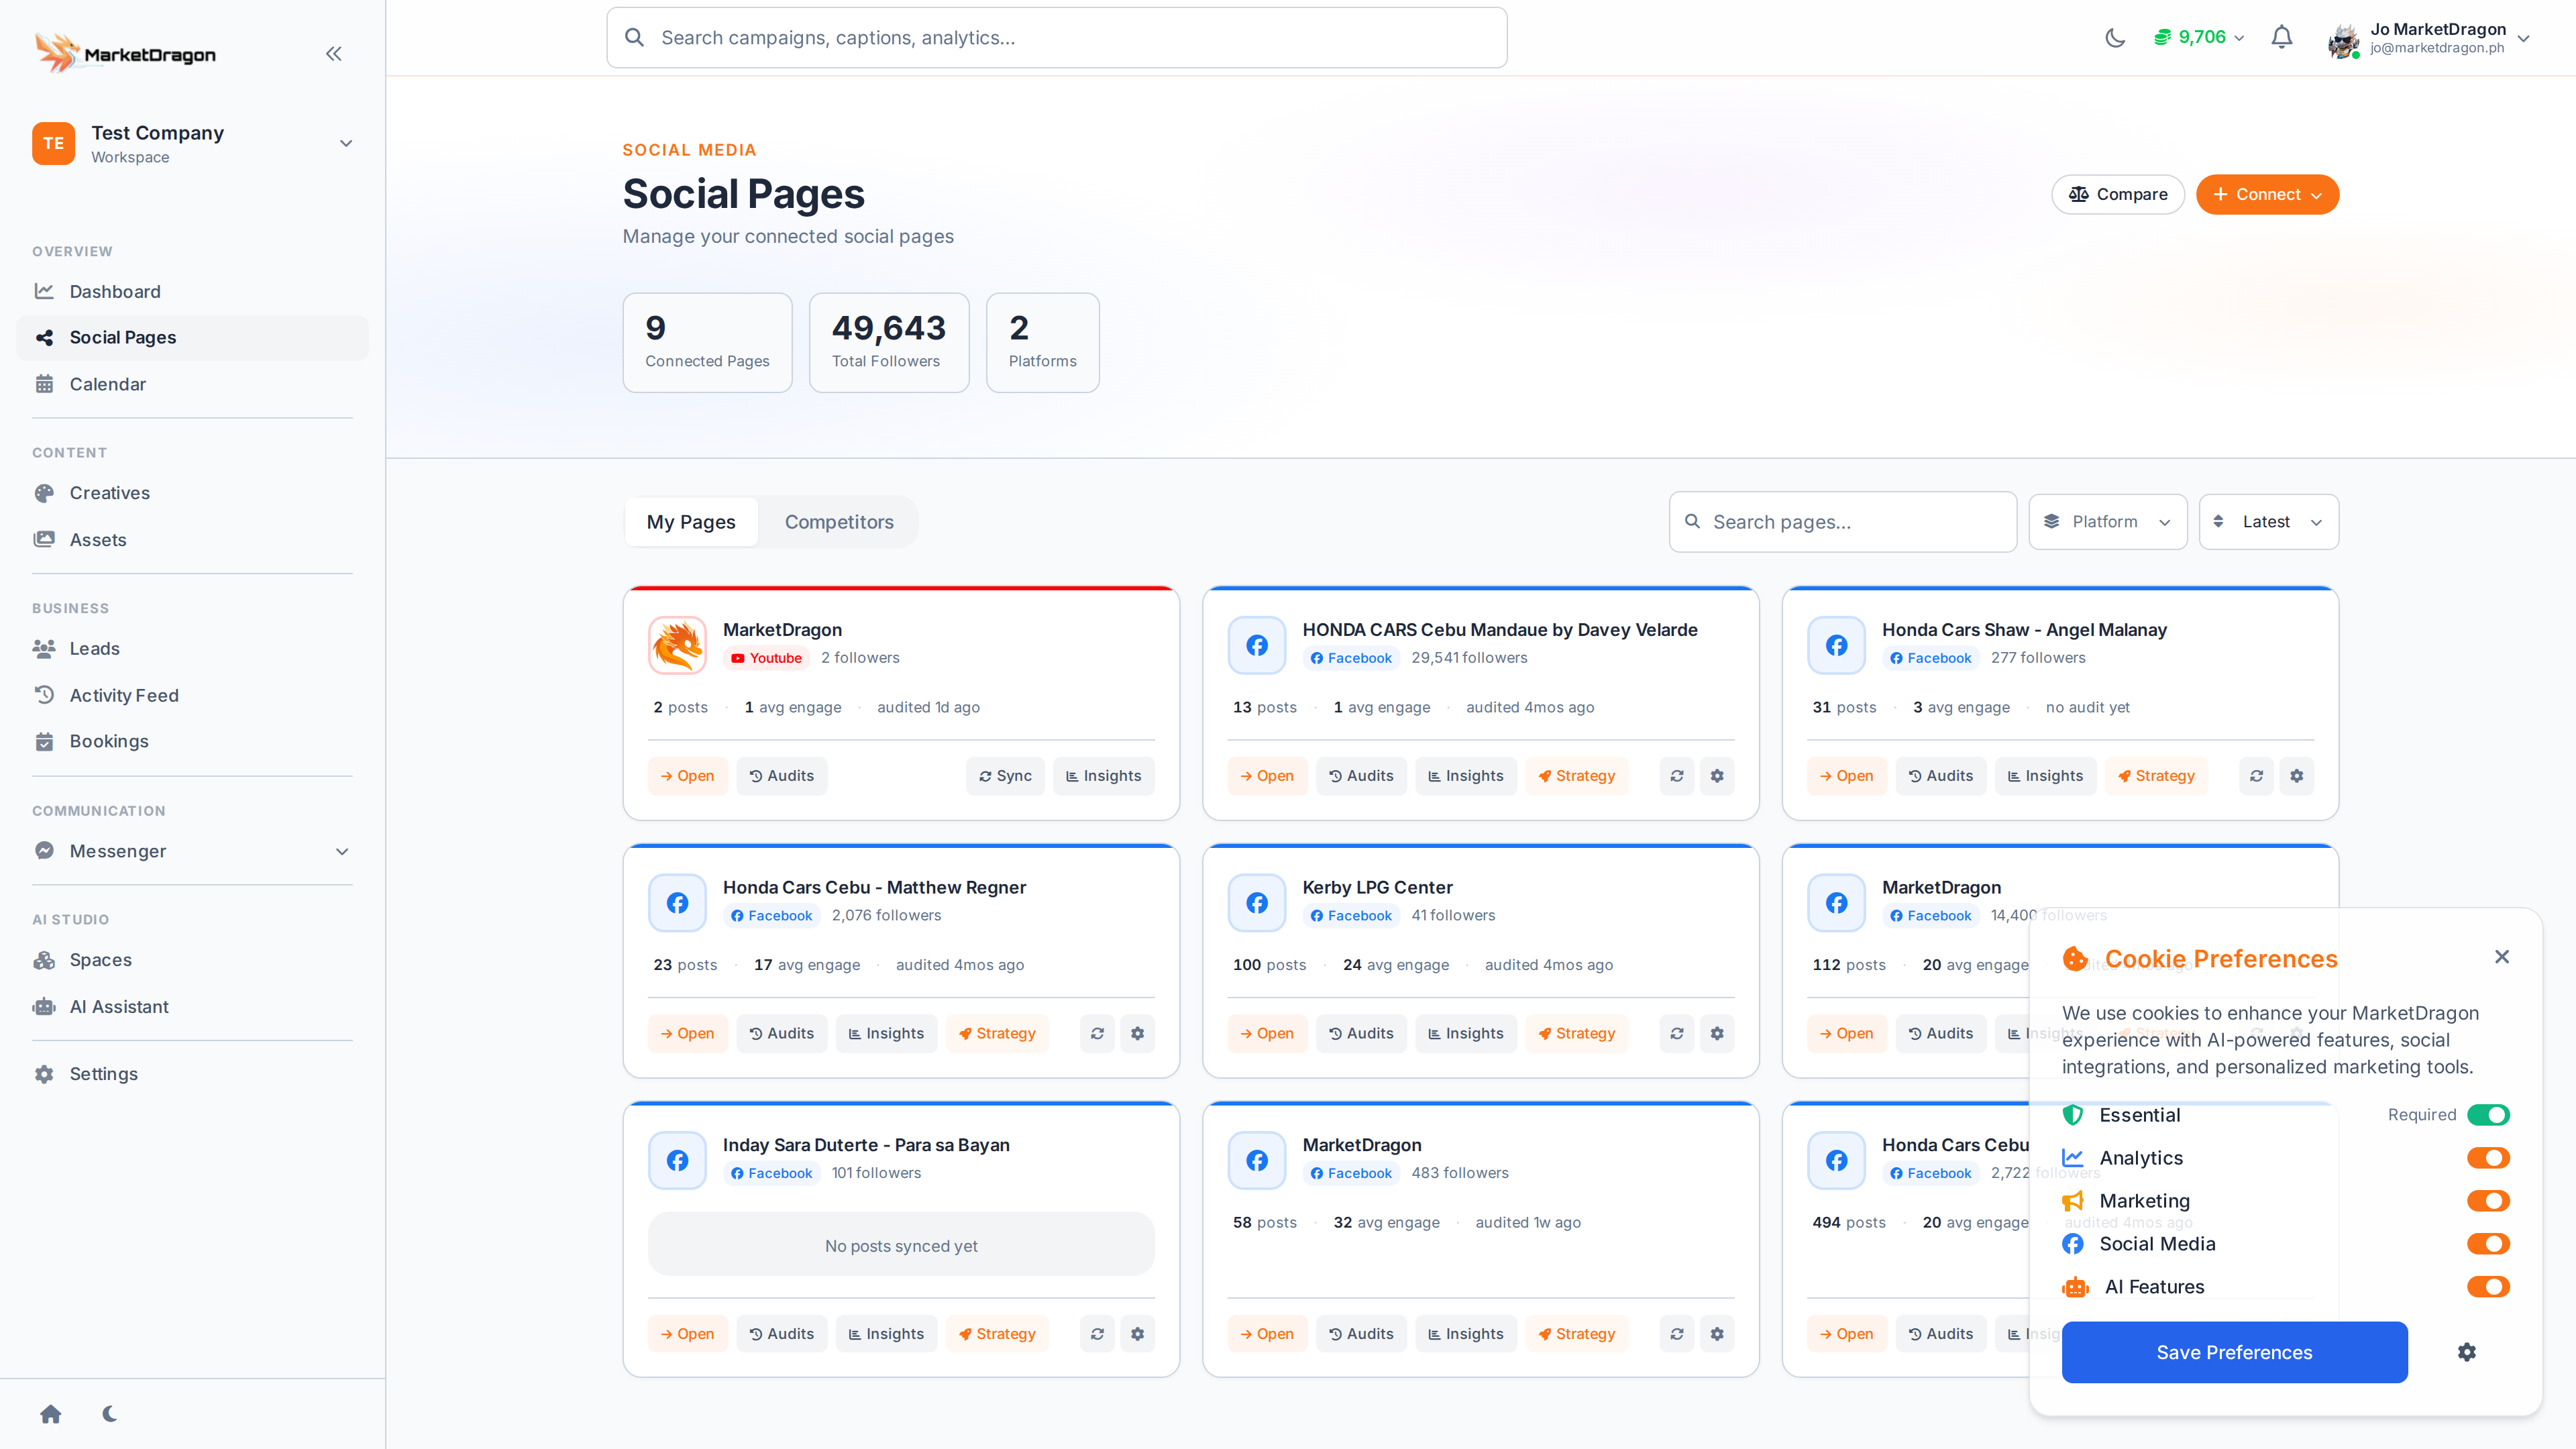Click MarketDragon logo in sidebar

pyautogui.click(x=126, y=53)
